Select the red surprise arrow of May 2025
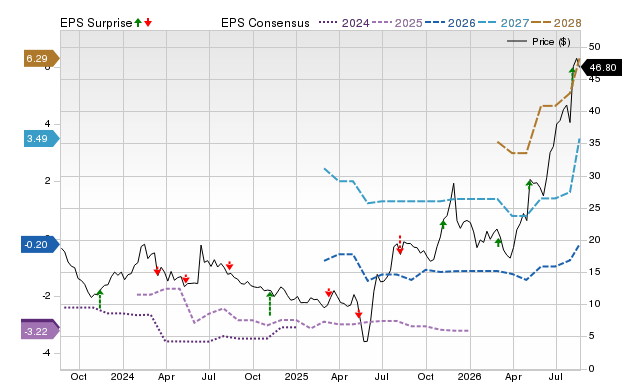The height and width of the screenshot is (382, 640). click(359, 314)
